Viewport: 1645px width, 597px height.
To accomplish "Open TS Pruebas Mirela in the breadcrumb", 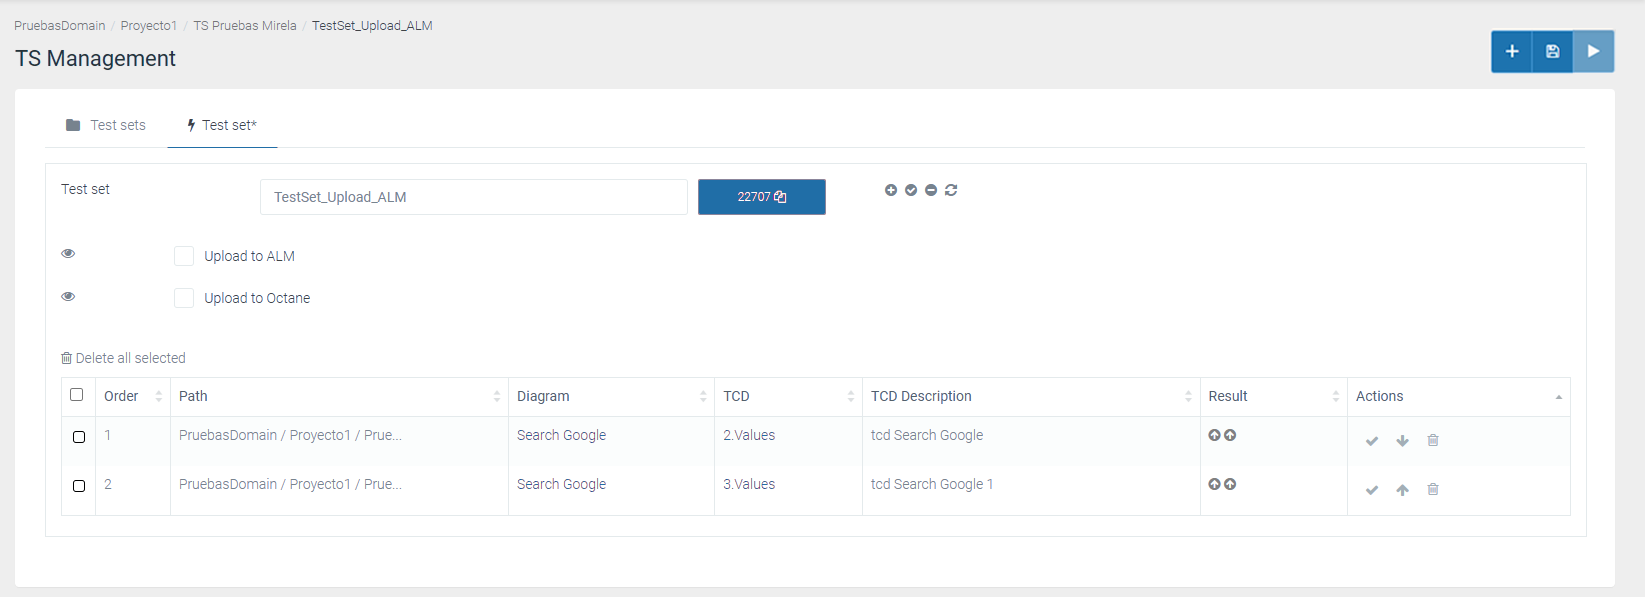I will (245, 26).
